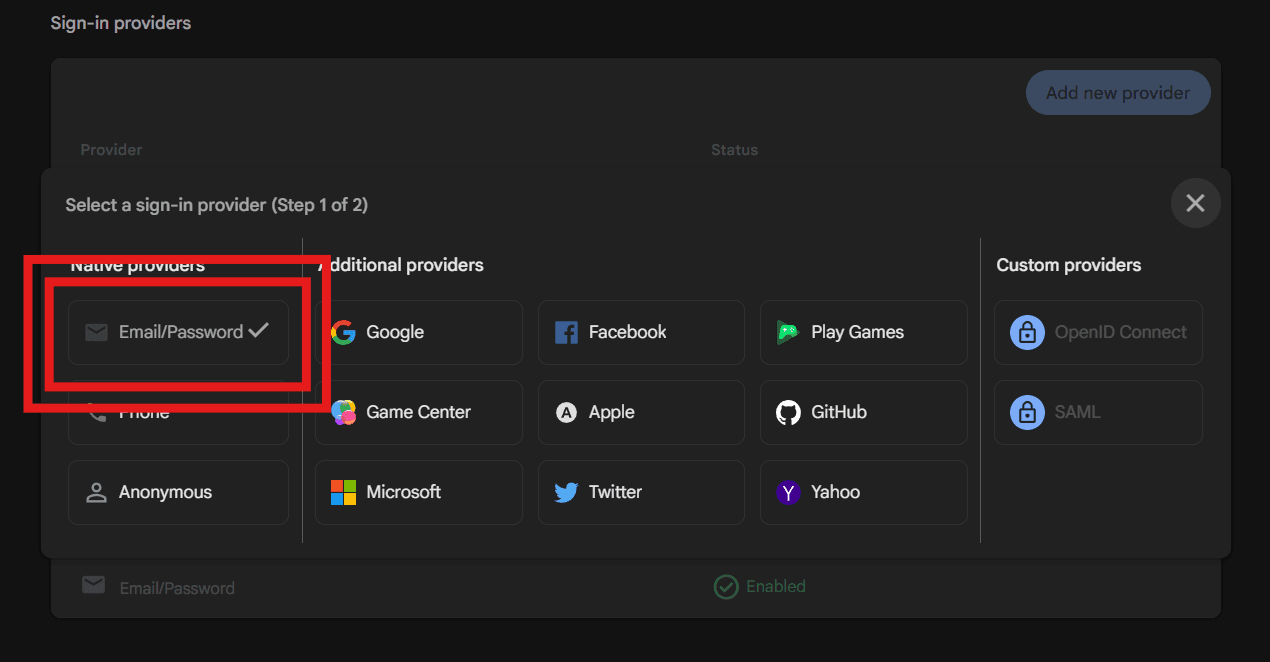Image resolution: width=1270 pixels, height=662 pixels.
Task: Choose Apple as sign-in provider
Action: 641,412
